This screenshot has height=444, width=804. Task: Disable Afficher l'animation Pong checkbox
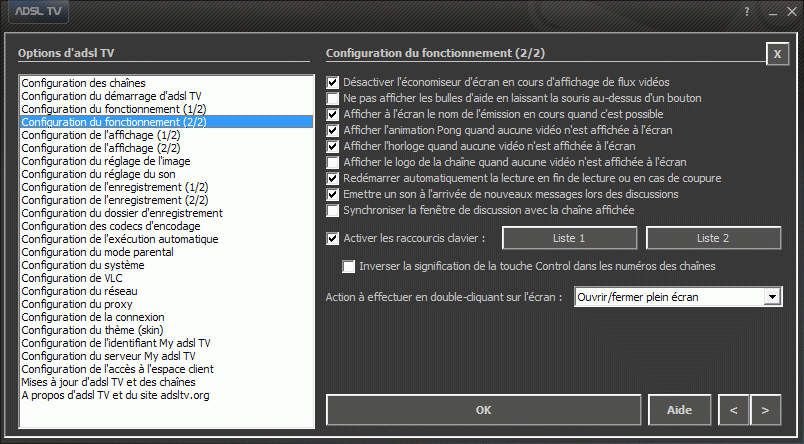pyautogui.click(x=333, y=130)
